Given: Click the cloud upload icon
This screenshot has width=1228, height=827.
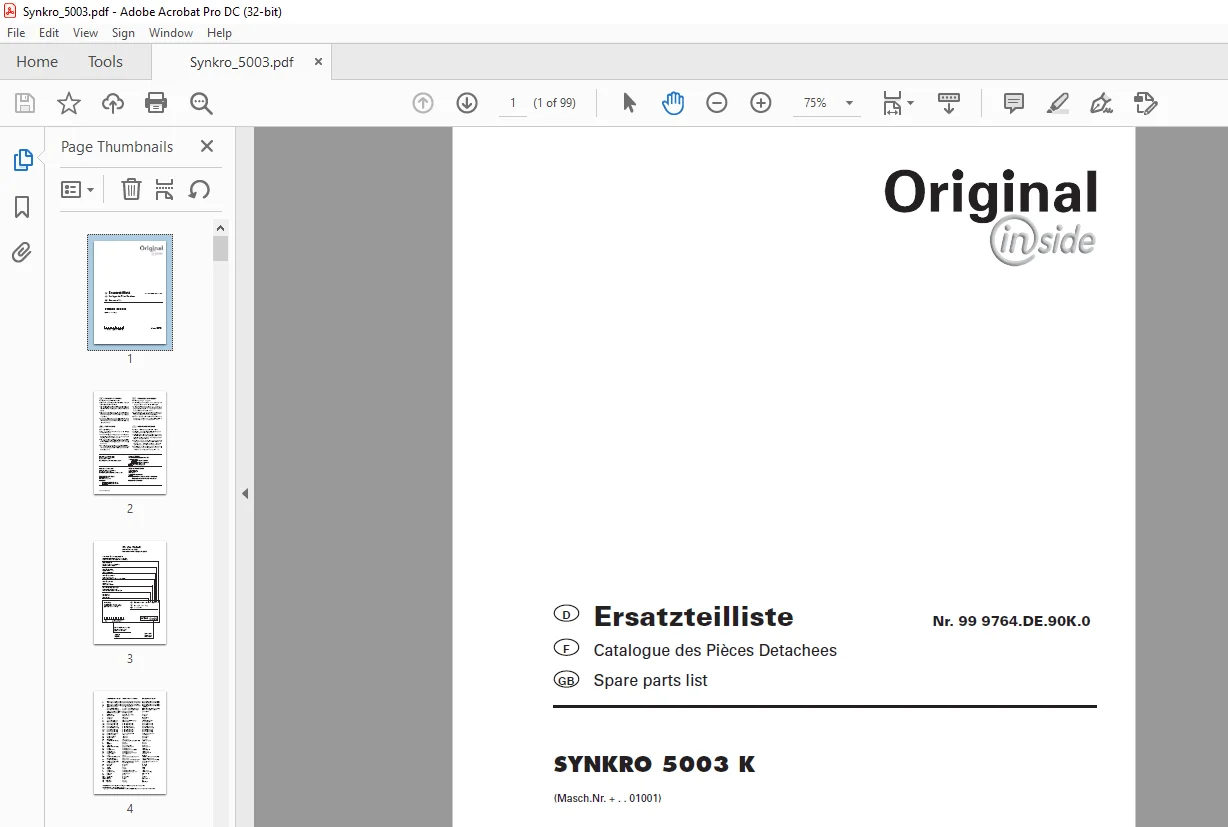Looking at the screenshot, I should (x=113, y=103).
